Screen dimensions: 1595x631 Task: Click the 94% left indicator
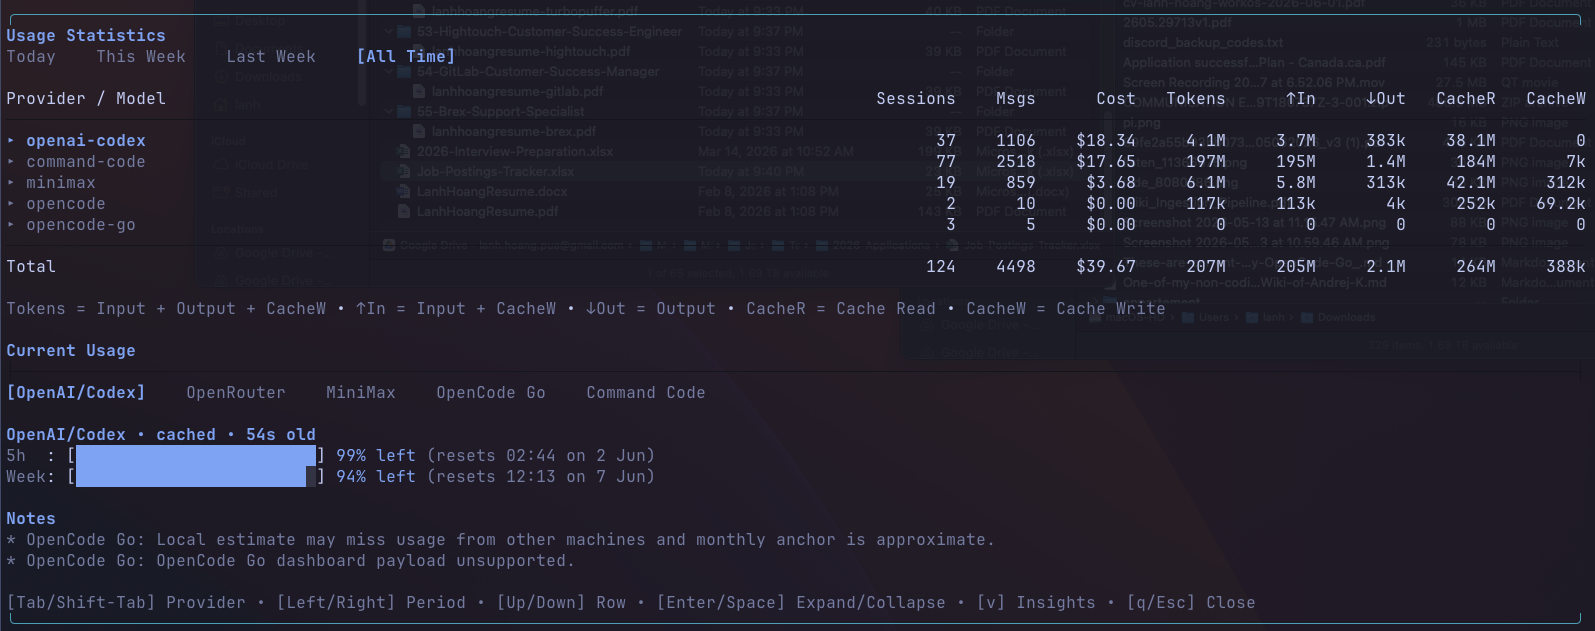[x=376, y=477]
